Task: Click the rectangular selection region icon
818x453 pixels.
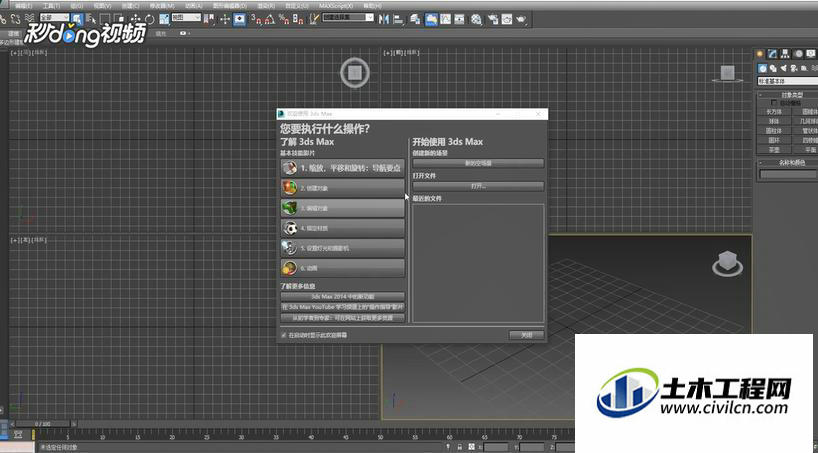Action: click(105, 19)
